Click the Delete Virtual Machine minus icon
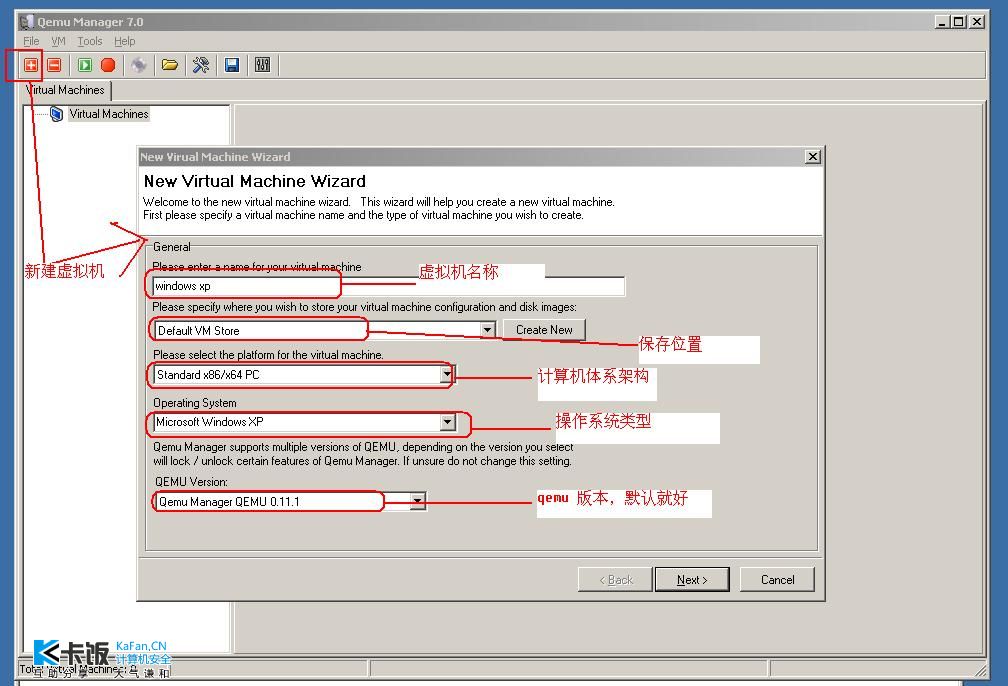Viewport: 1008px width, 686px height. click(55, 65)
